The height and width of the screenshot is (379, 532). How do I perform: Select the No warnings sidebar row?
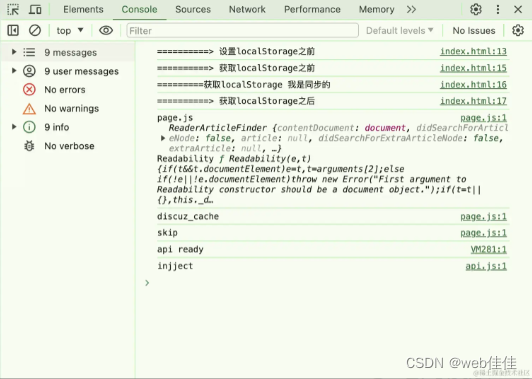(x=68, y=108)
